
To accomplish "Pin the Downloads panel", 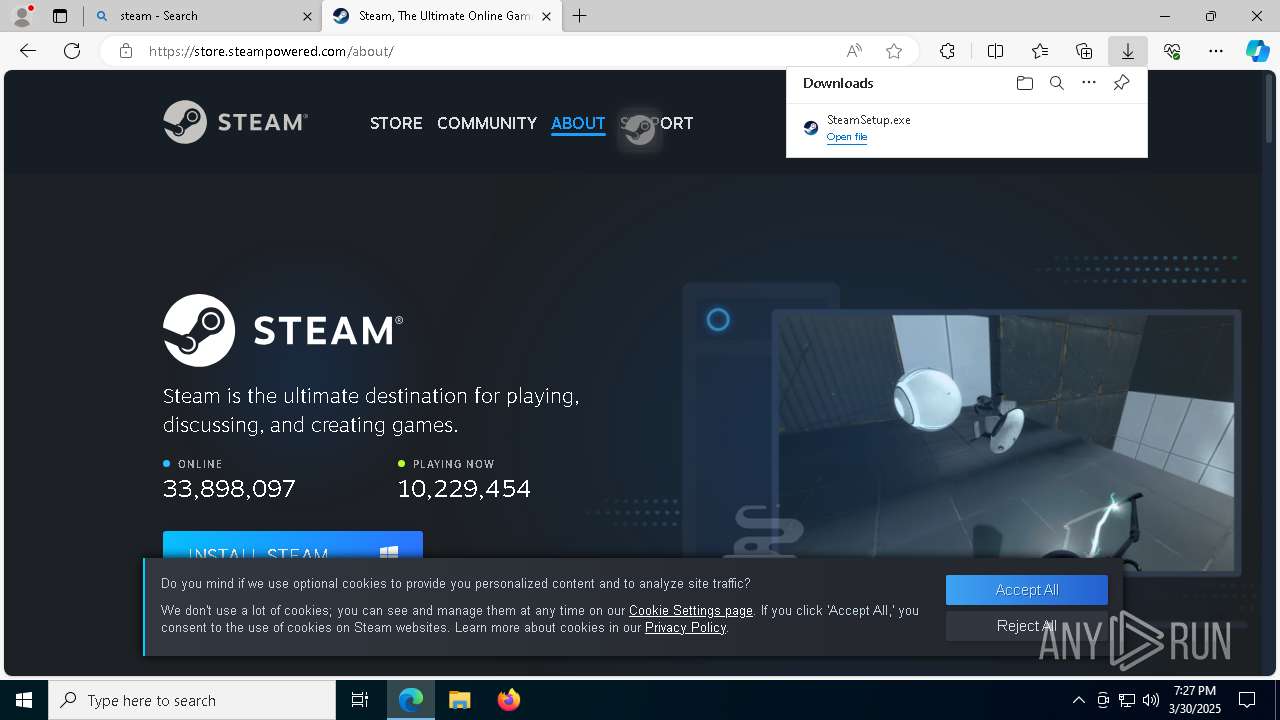I will pyautogui.click(x=1121, y=83).
